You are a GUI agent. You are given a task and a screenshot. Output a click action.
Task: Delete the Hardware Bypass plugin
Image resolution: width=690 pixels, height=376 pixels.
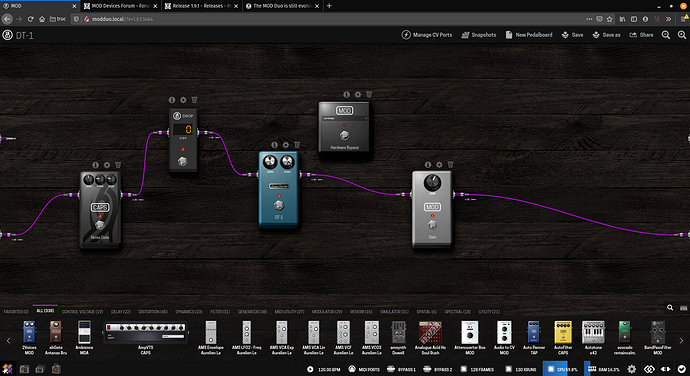click(x=369, y=94)
